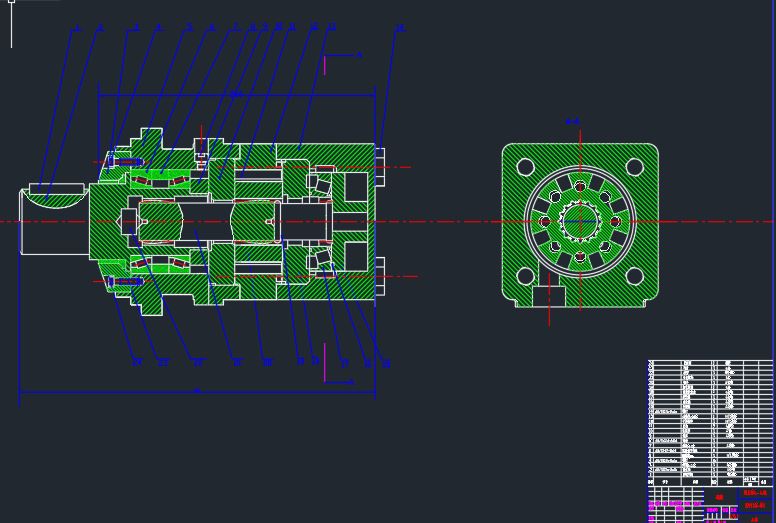The image size is (776, 523).
Task: Select the lower magenta section cut line
Action: click(x=325, y=363)
